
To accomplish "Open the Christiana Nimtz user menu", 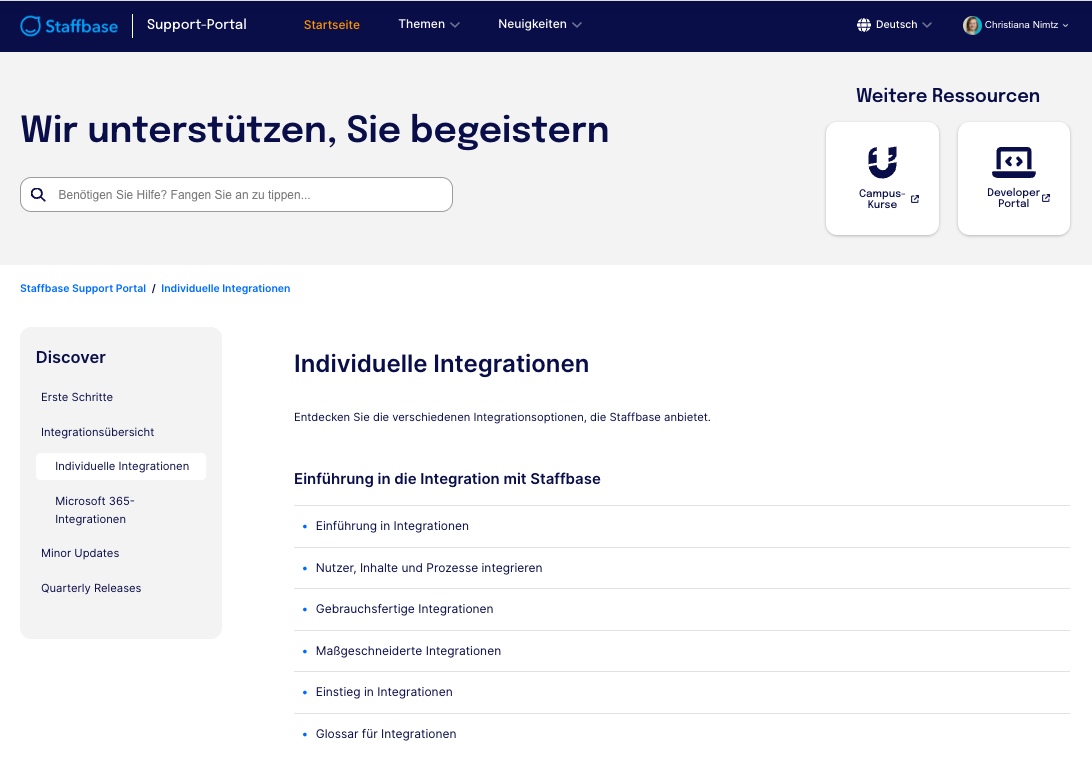I will pos(1015,25).
